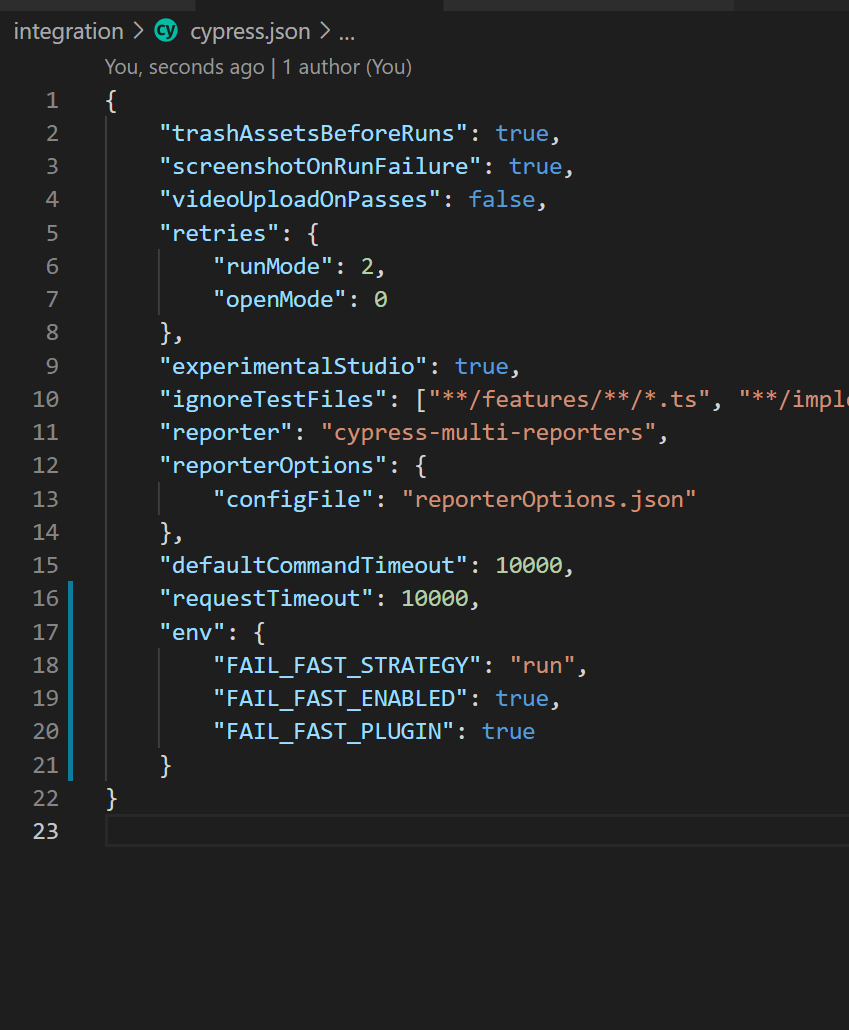Viewport: 849px width, 1030px height.
Task: Click the "reporter" key on line 11
Action: pyautogui.click(x=226, y=432)
